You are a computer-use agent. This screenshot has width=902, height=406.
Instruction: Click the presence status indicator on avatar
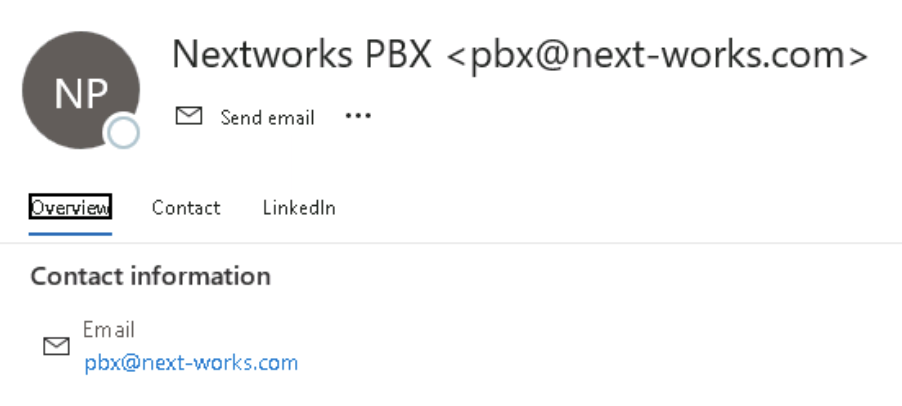123,132
